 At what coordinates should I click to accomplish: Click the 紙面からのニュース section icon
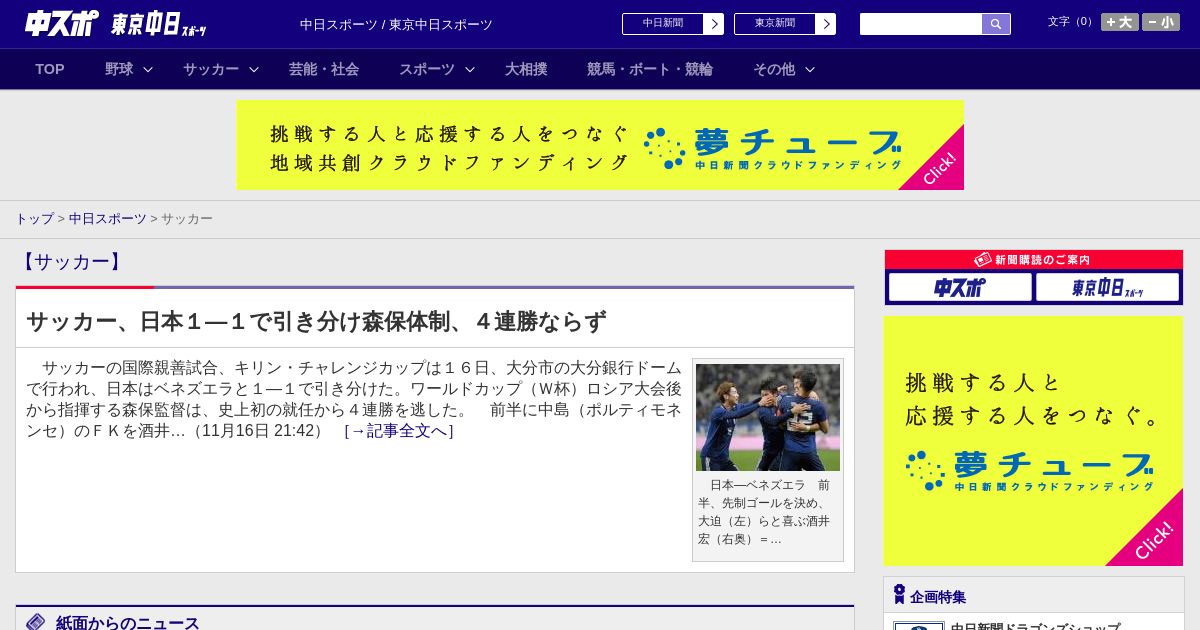[x=36, y=622]
